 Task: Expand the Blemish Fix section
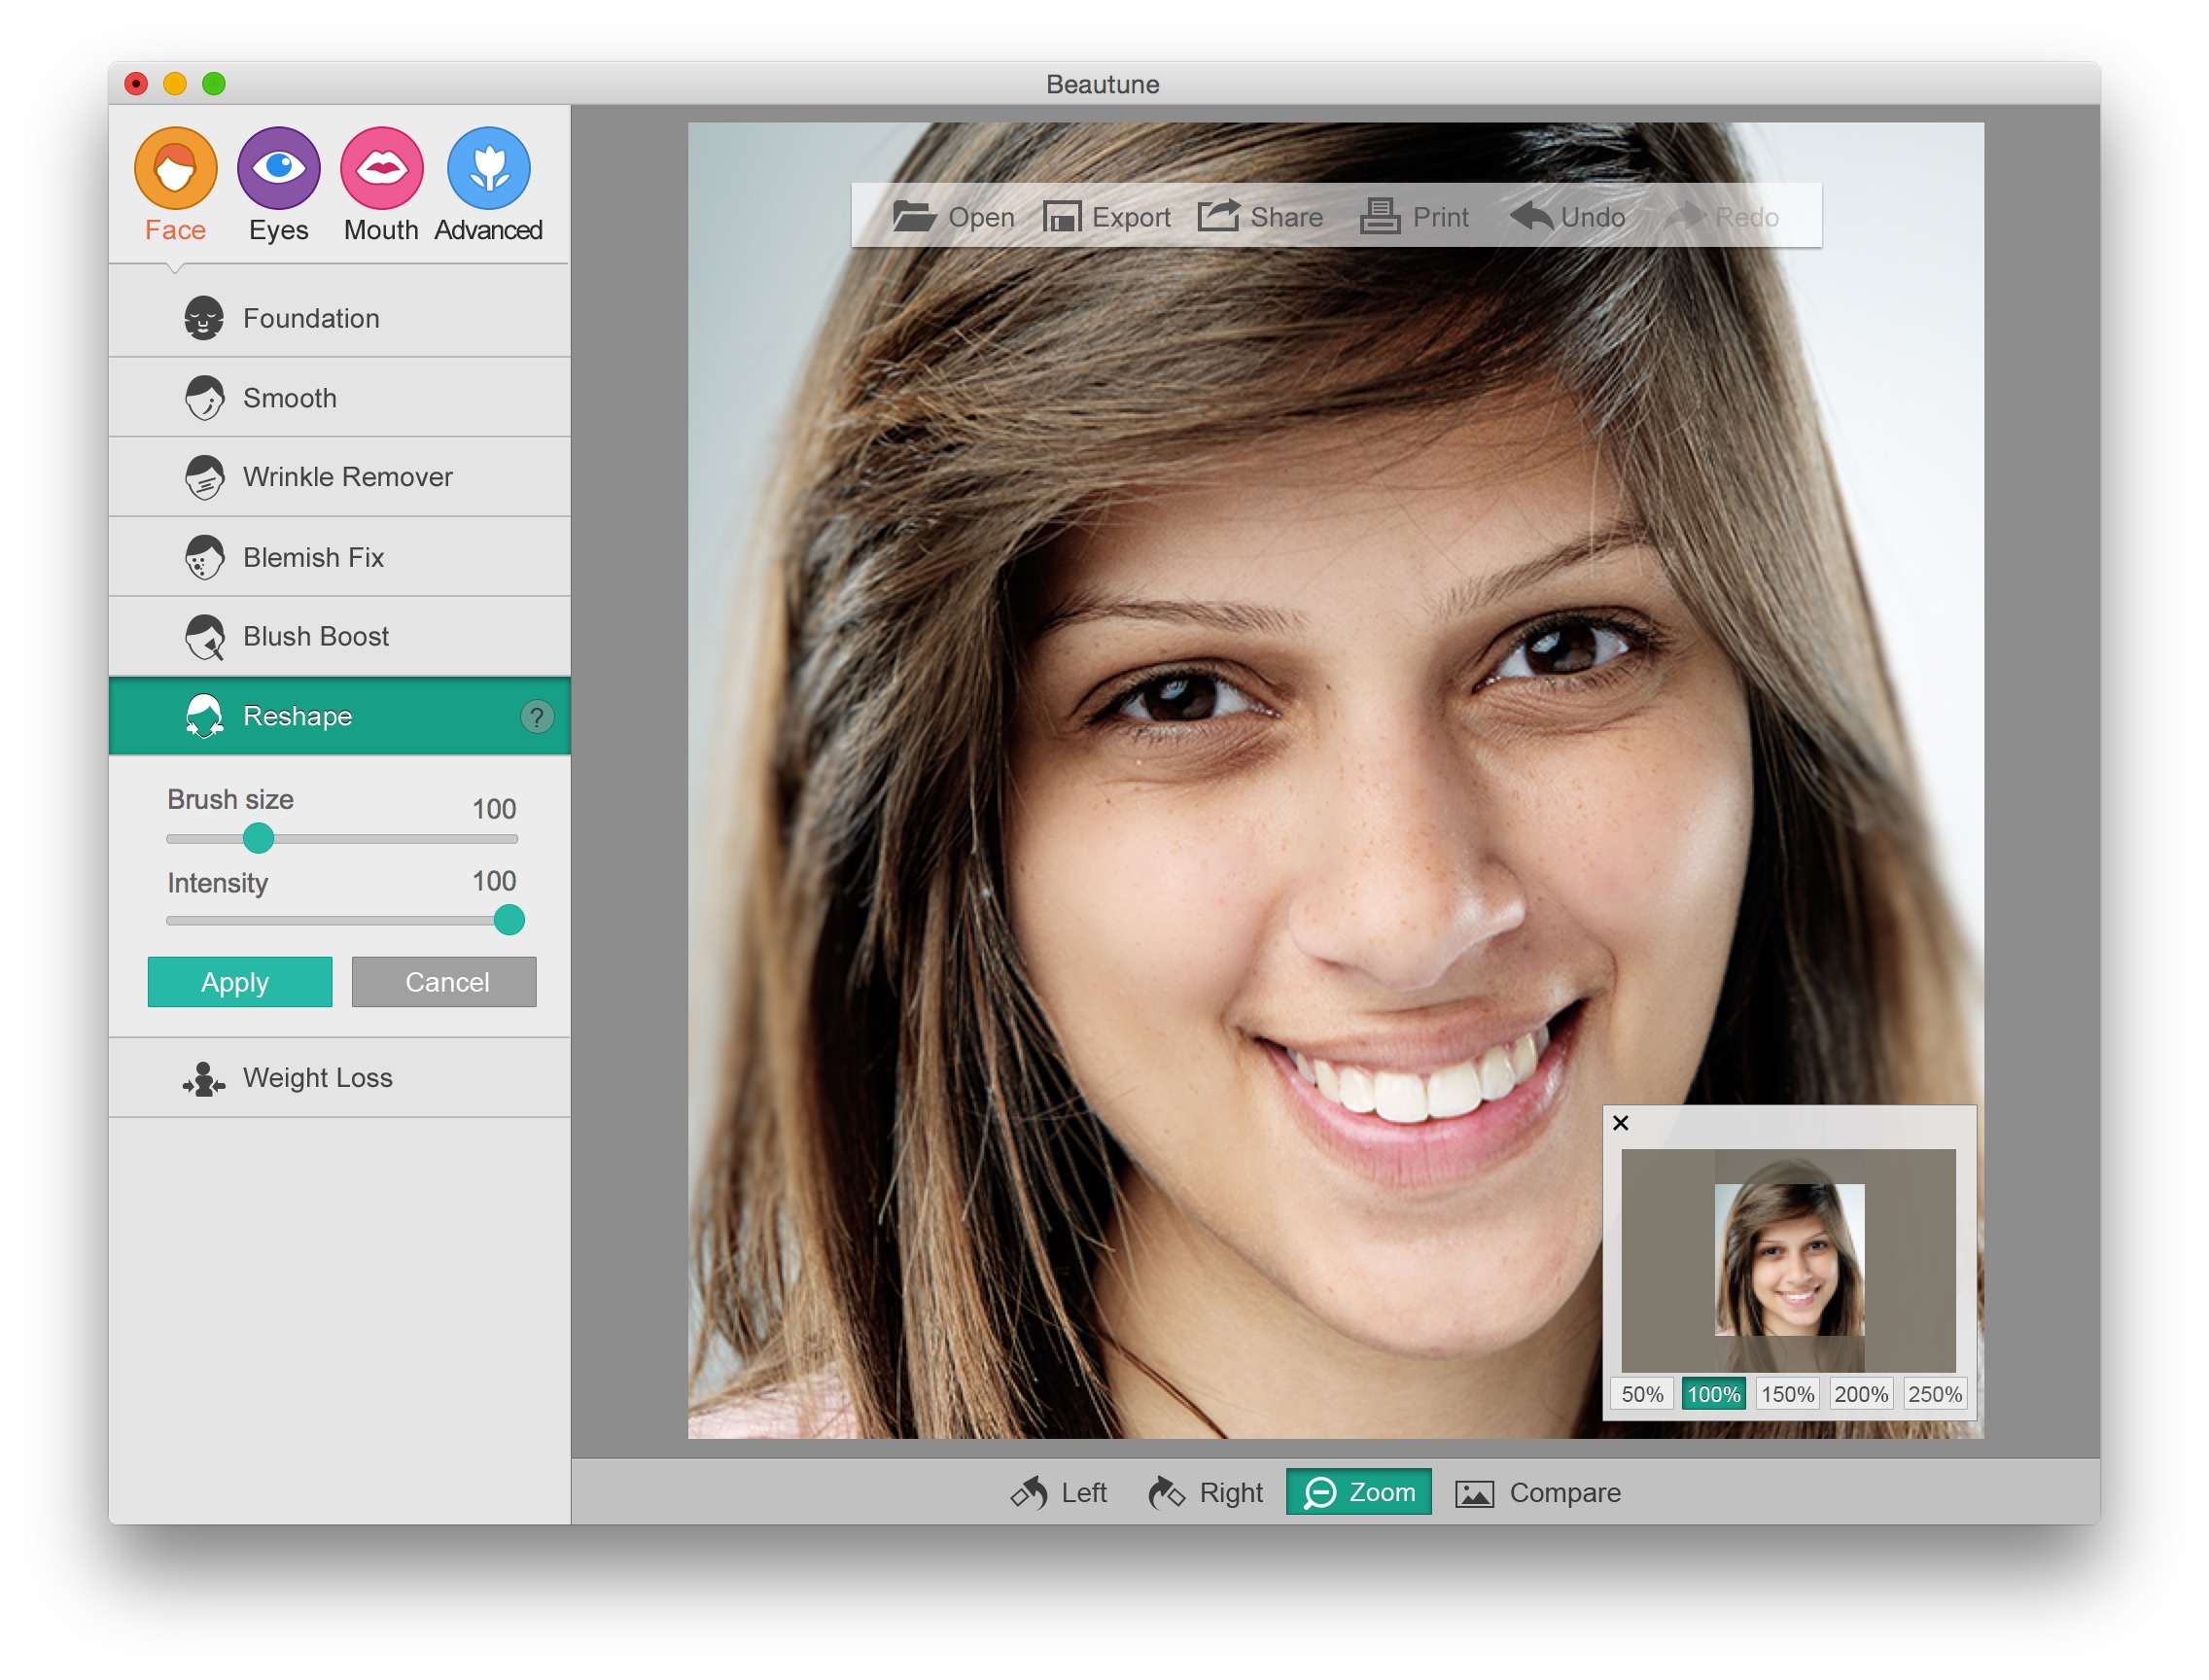click(x=312, y=557)
